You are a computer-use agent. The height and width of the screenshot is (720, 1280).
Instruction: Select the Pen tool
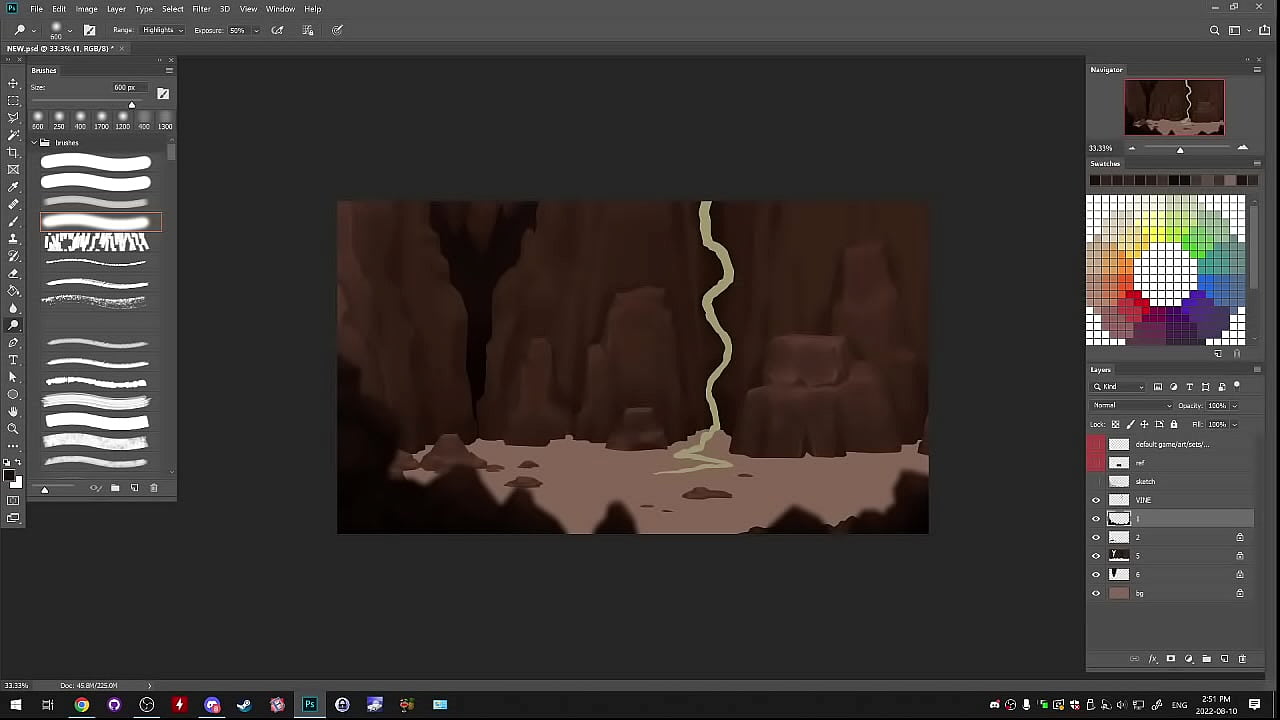[13, 342]
